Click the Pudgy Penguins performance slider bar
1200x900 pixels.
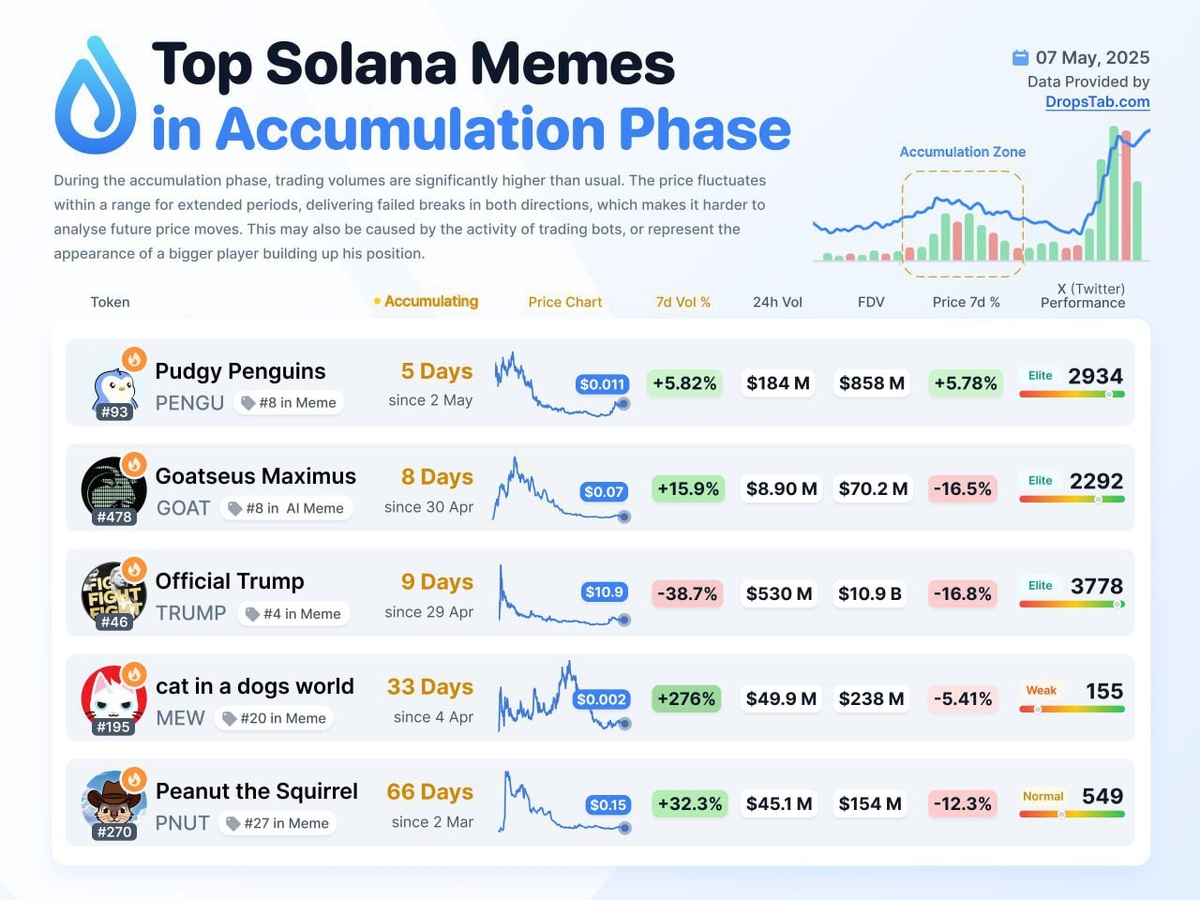1072,395
